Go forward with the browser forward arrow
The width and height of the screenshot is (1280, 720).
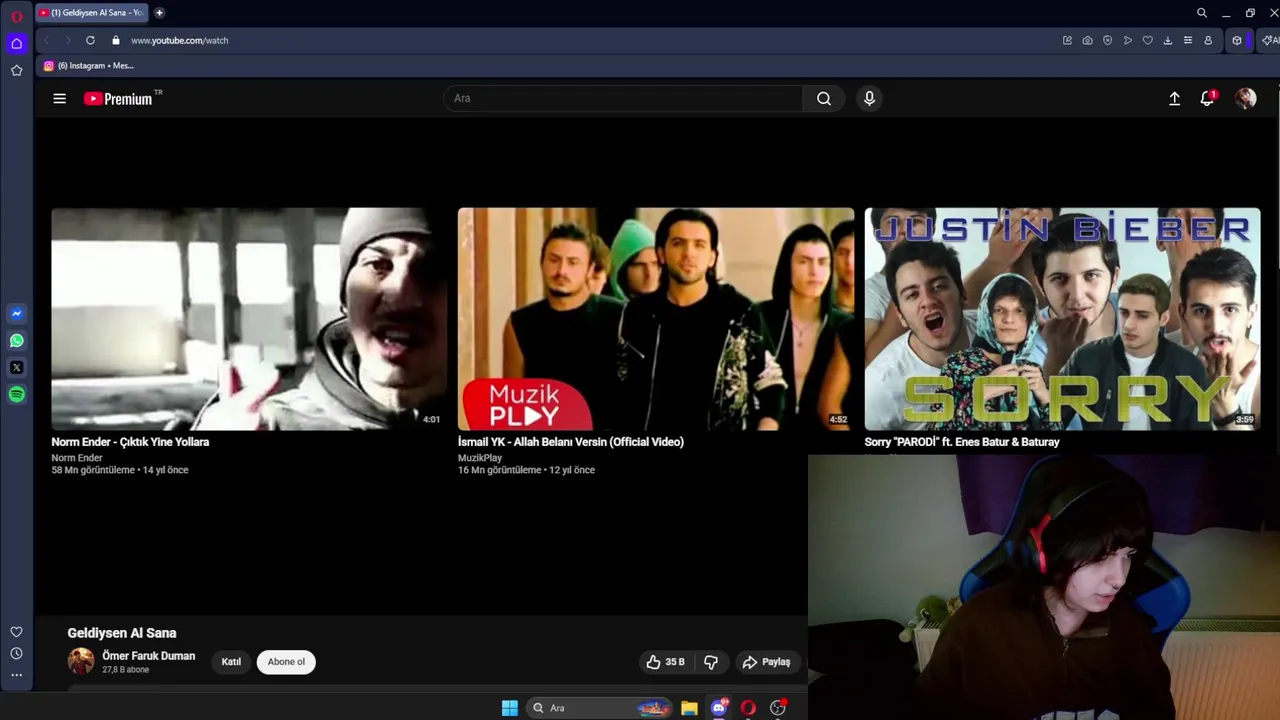[x=68, y=40]
